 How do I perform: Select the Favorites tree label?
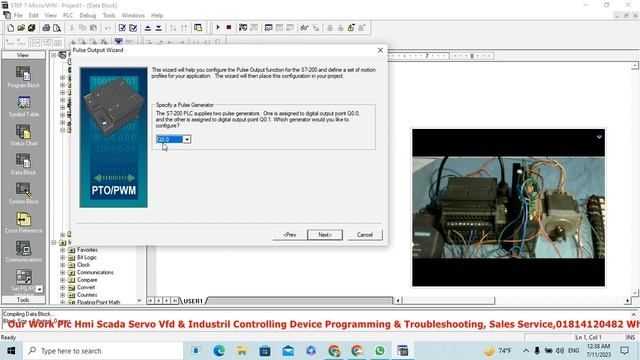click(87, 250)
